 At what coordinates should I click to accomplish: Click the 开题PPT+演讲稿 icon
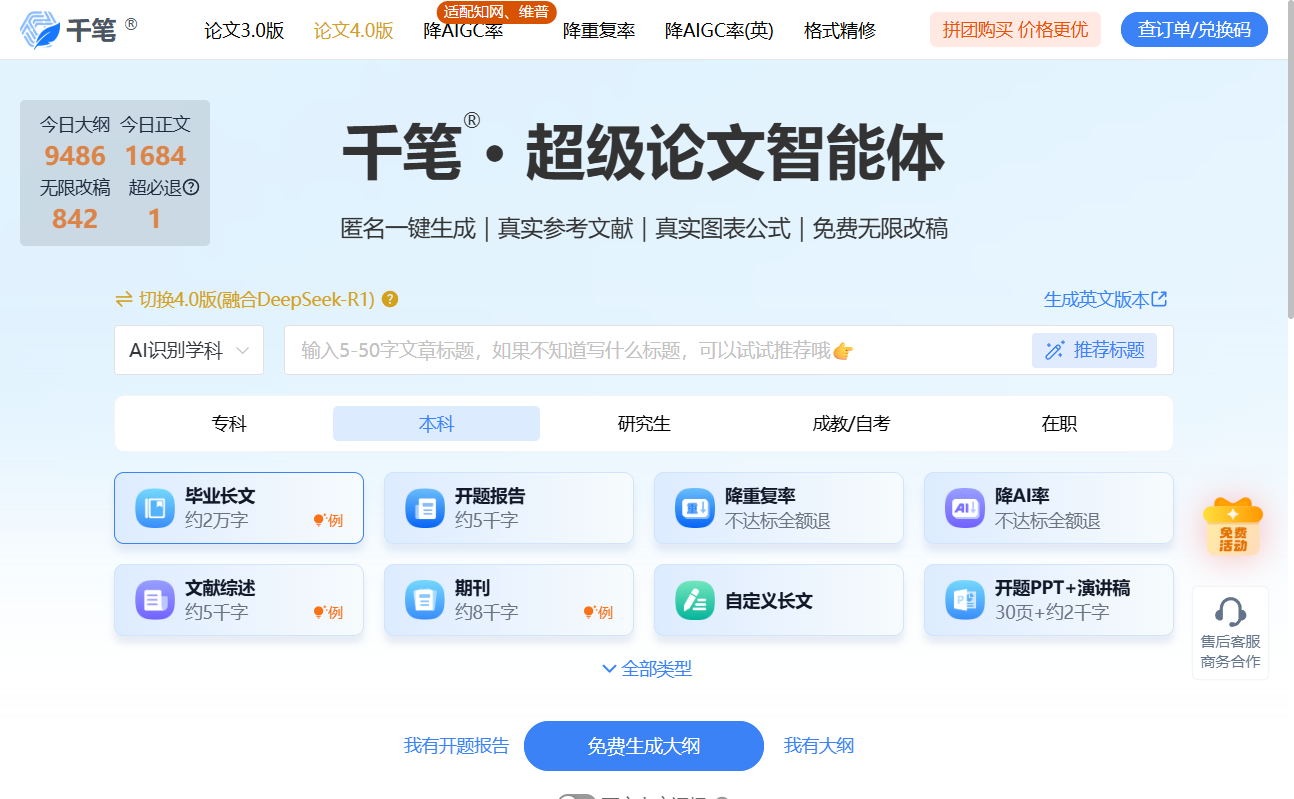(x=965, y=600)
